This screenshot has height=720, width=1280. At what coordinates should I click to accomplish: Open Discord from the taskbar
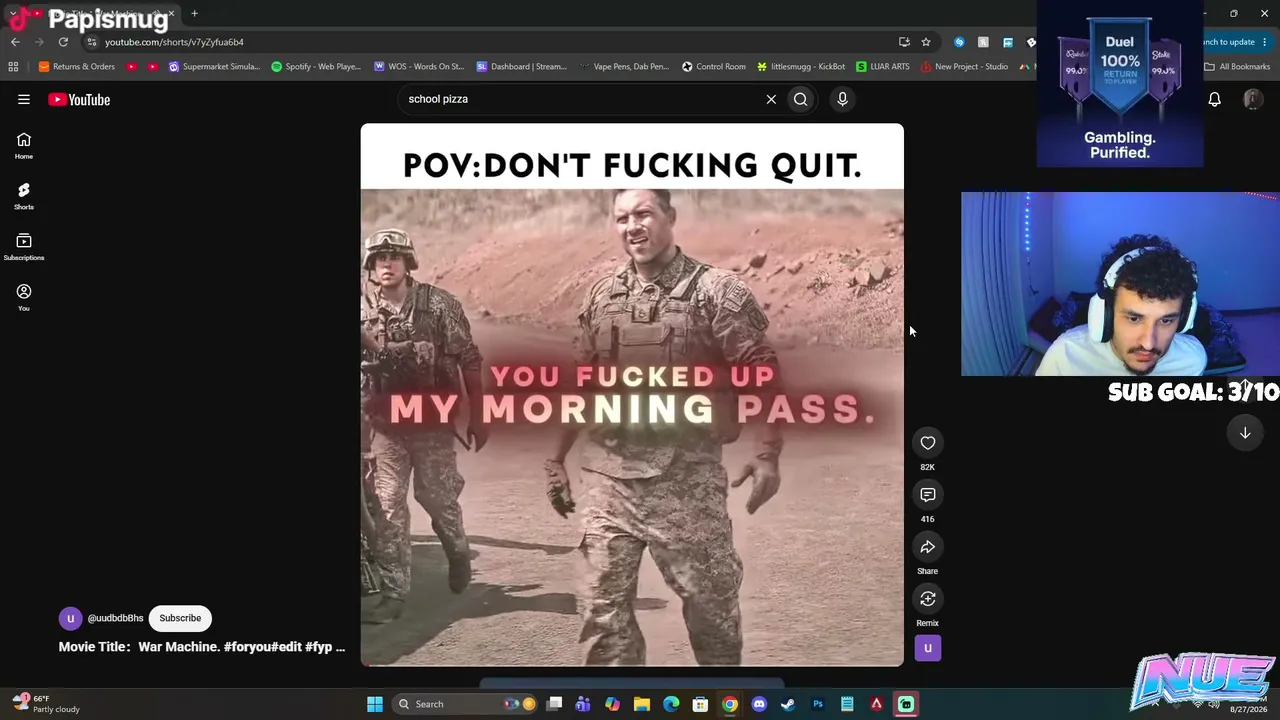tap(759, 704)
